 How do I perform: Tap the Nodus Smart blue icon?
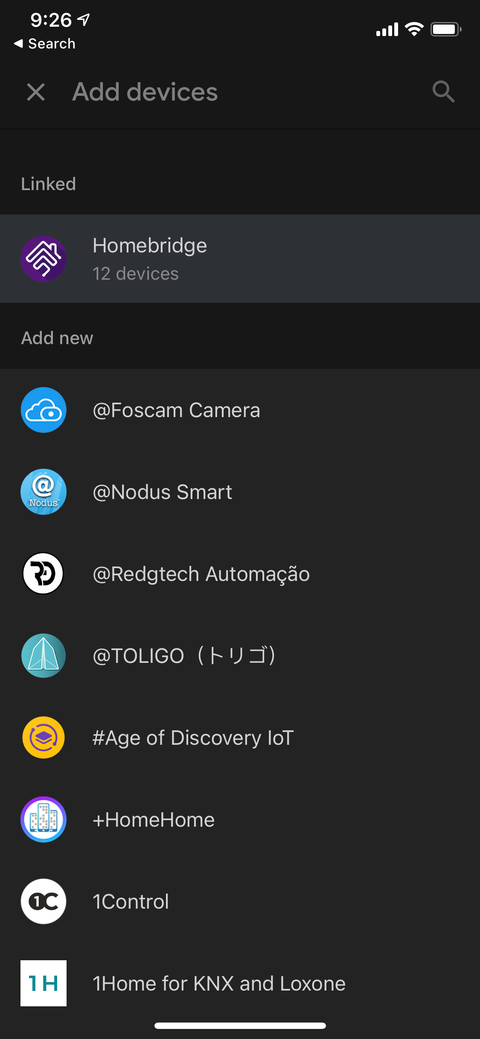[44, 492]
